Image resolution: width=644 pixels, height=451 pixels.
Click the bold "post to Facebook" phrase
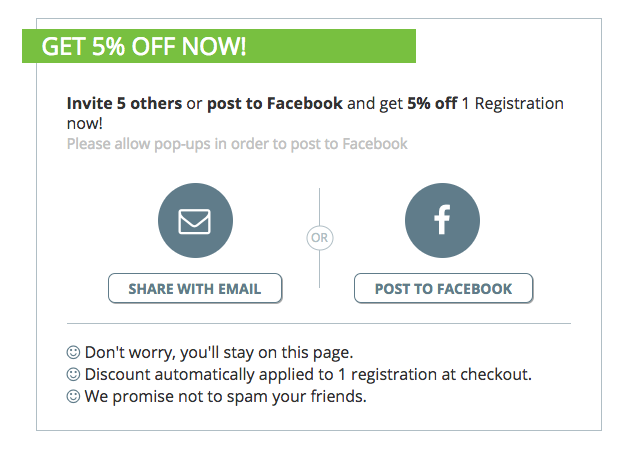(x=275, y=104)
